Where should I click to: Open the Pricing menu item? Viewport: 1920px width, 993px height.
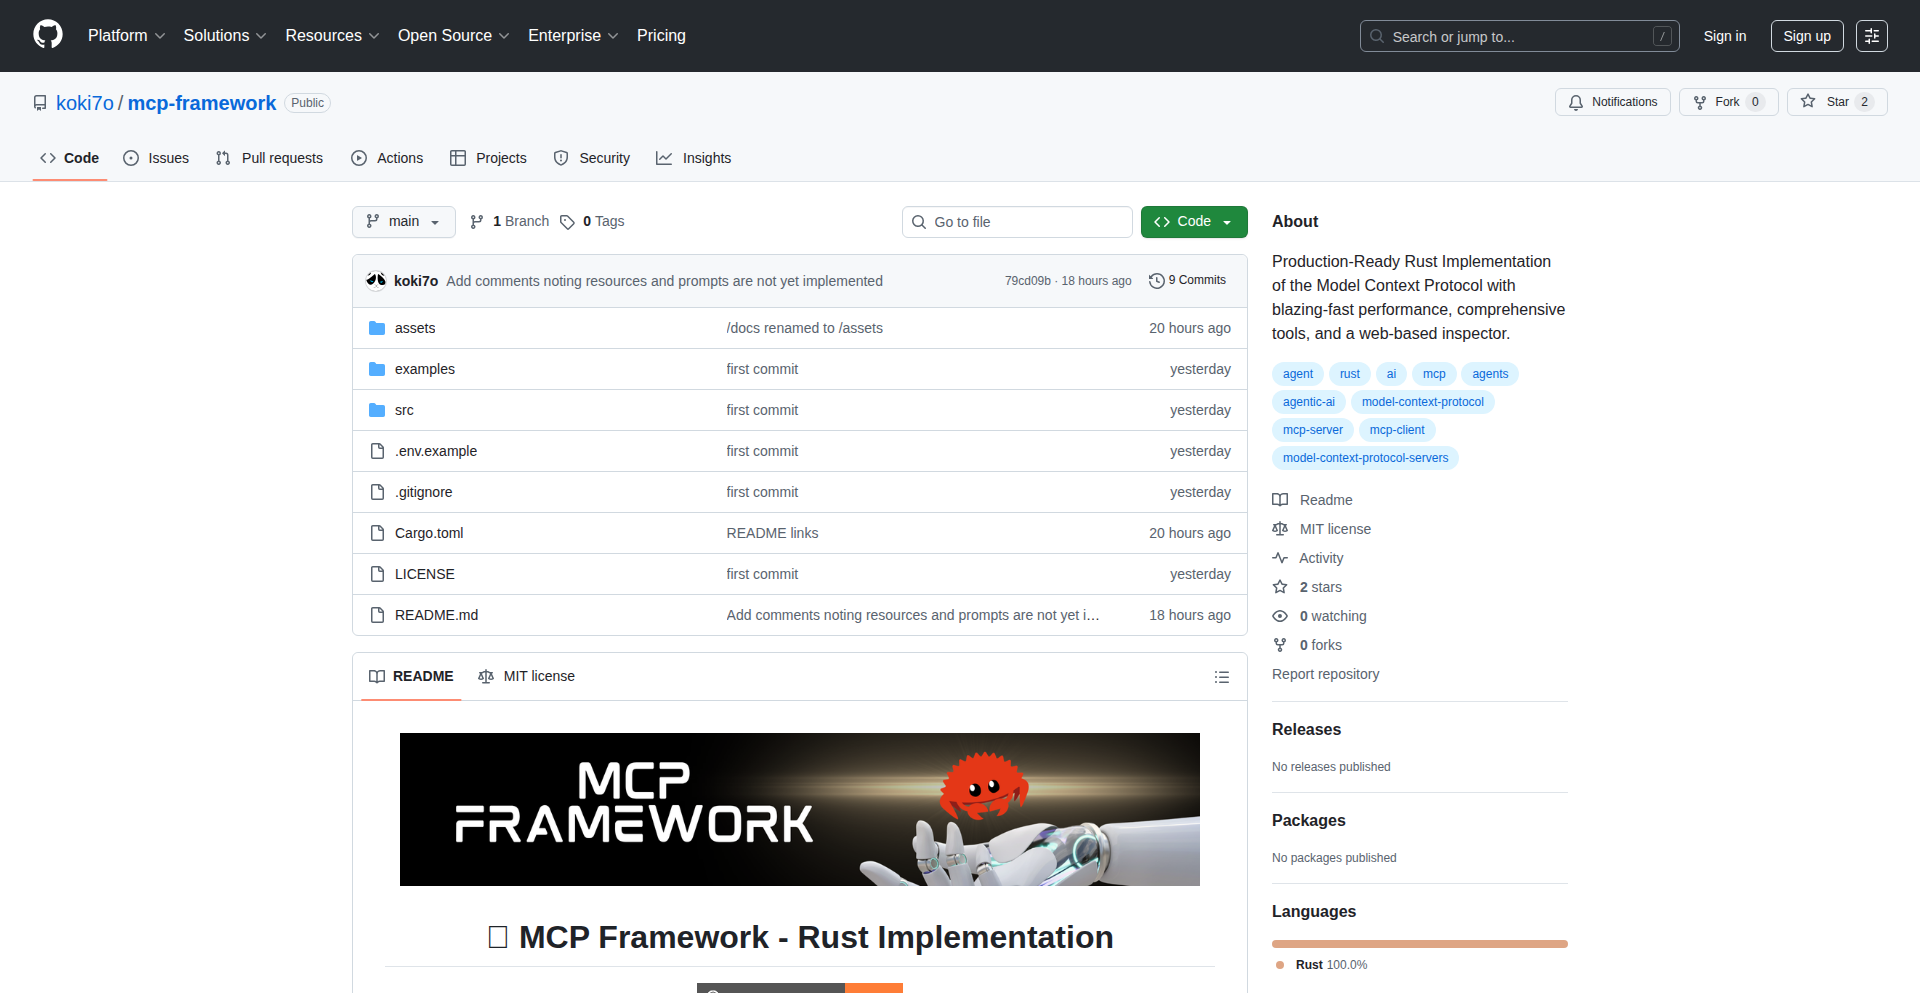661,36
